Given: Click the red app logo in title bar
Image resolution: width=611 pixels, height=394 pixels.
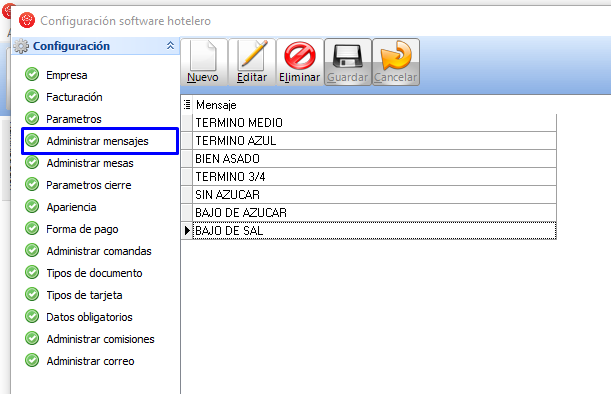Looking at the screenshot, I should [27, 20].
